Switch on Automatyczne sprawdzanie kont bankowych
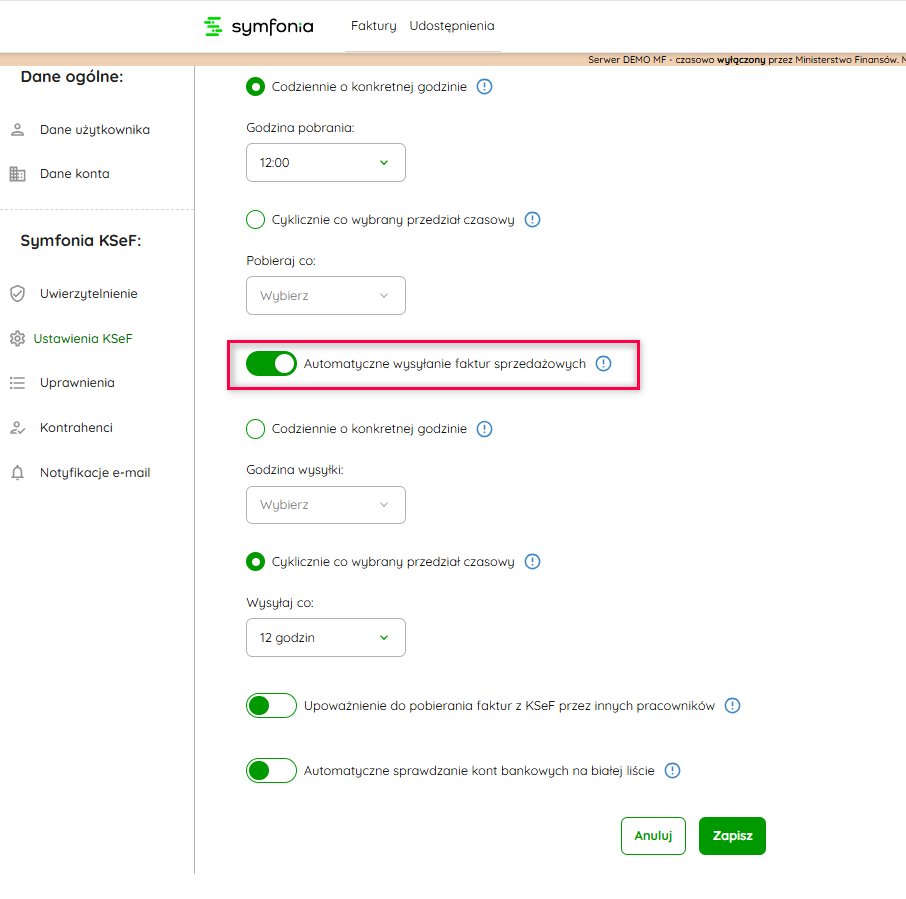This screenshot has height=899, width=906. click(x=272, y=771)
